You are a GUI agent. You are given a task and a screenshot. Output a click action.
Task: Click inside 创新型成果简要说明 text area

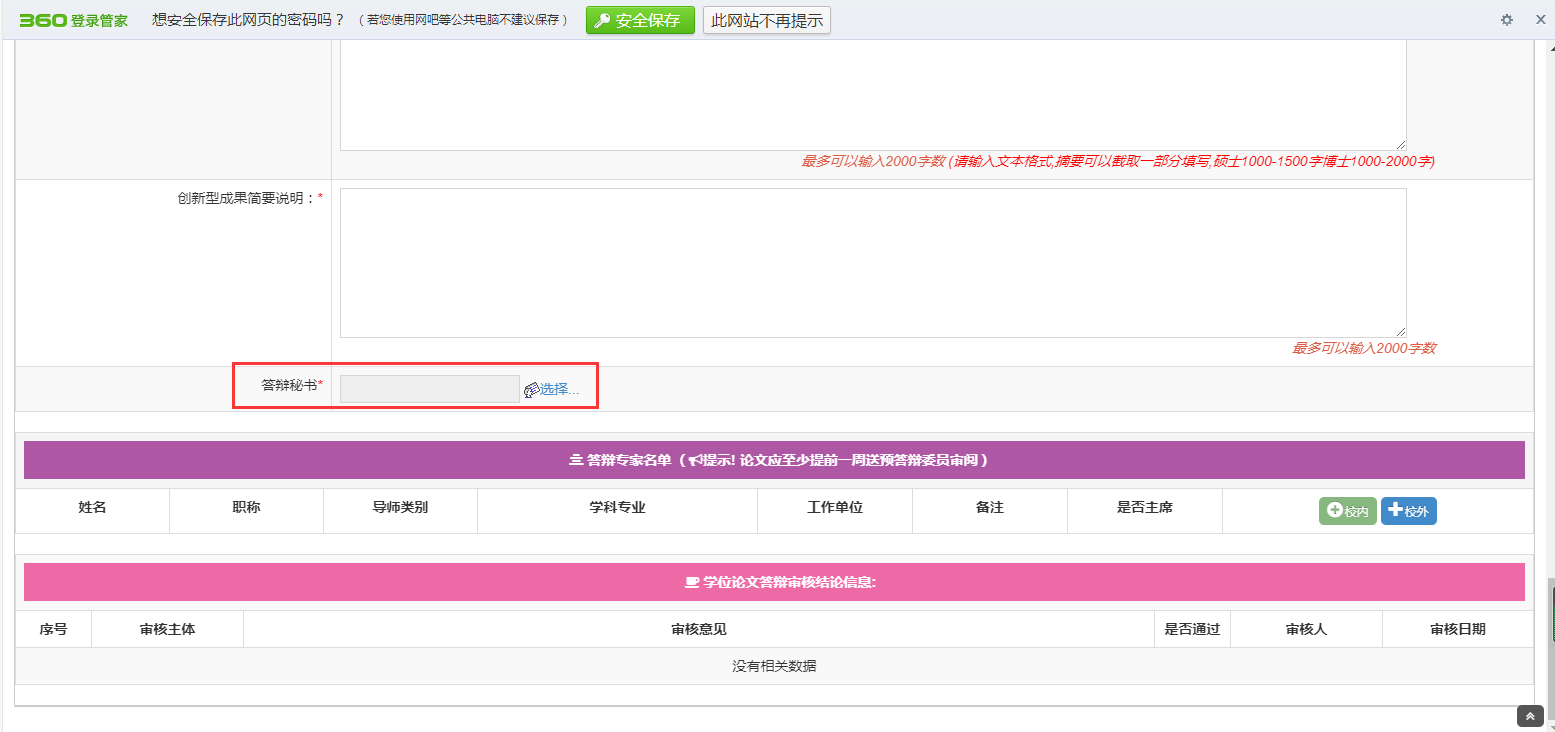pyautogui.click(x=872, y=262)
